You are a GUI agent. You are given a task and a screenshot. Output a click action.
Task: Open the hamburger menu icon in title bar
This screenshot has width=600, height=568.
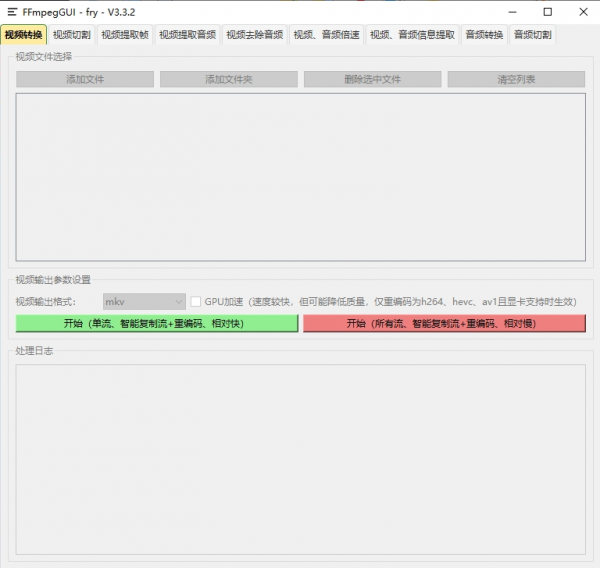(12, 12)
